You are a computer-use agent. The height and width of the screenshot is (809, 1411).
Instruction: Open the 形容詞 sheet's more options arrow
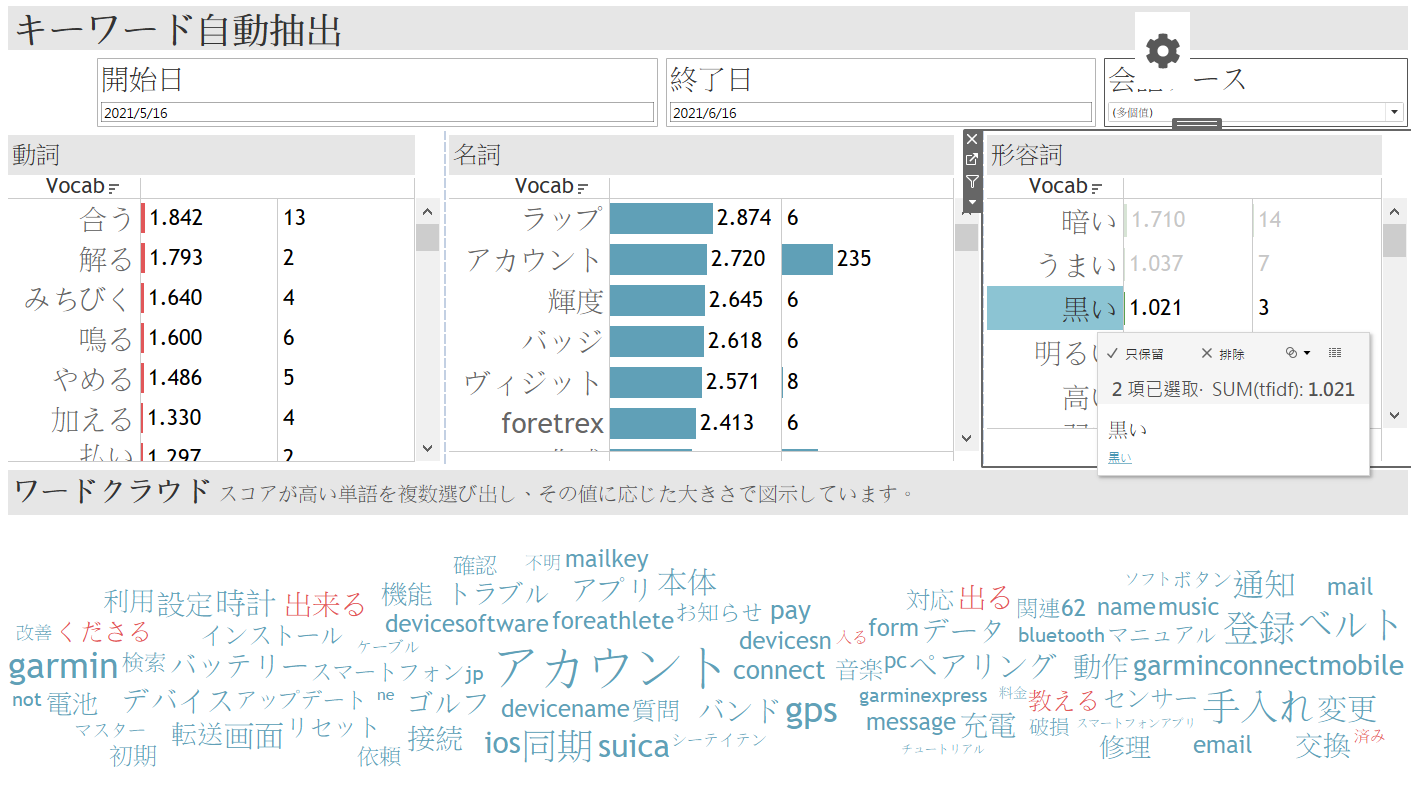(972, 202)
